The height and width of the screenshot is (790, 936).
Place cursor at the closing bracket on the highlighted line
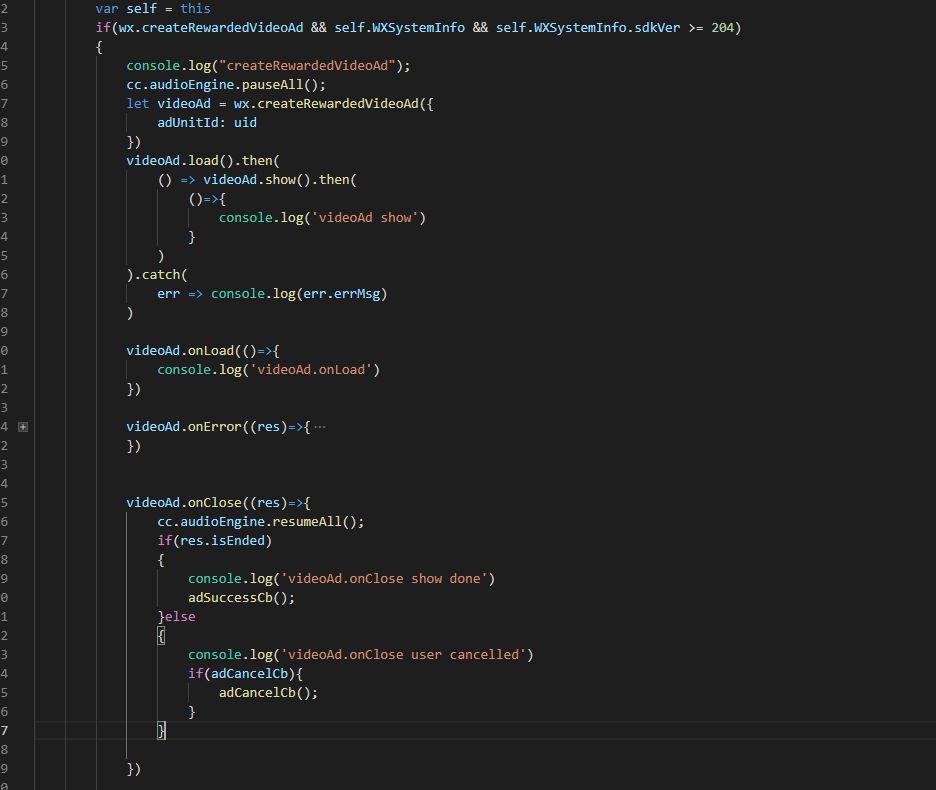(161, 730)
